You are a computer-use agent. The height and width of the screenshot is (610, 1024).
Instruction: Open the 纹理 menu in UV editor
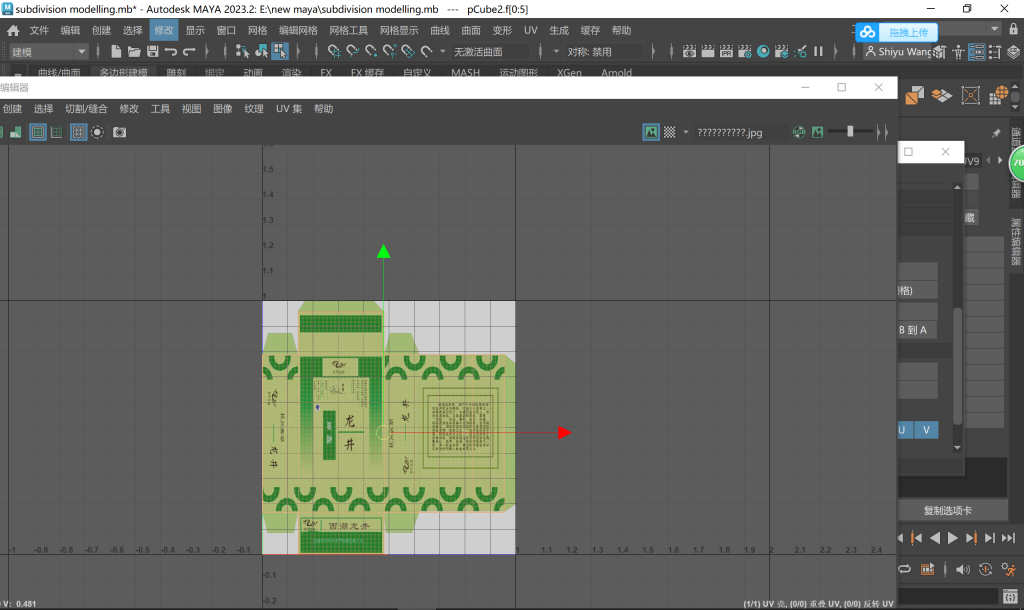point(254,109)
